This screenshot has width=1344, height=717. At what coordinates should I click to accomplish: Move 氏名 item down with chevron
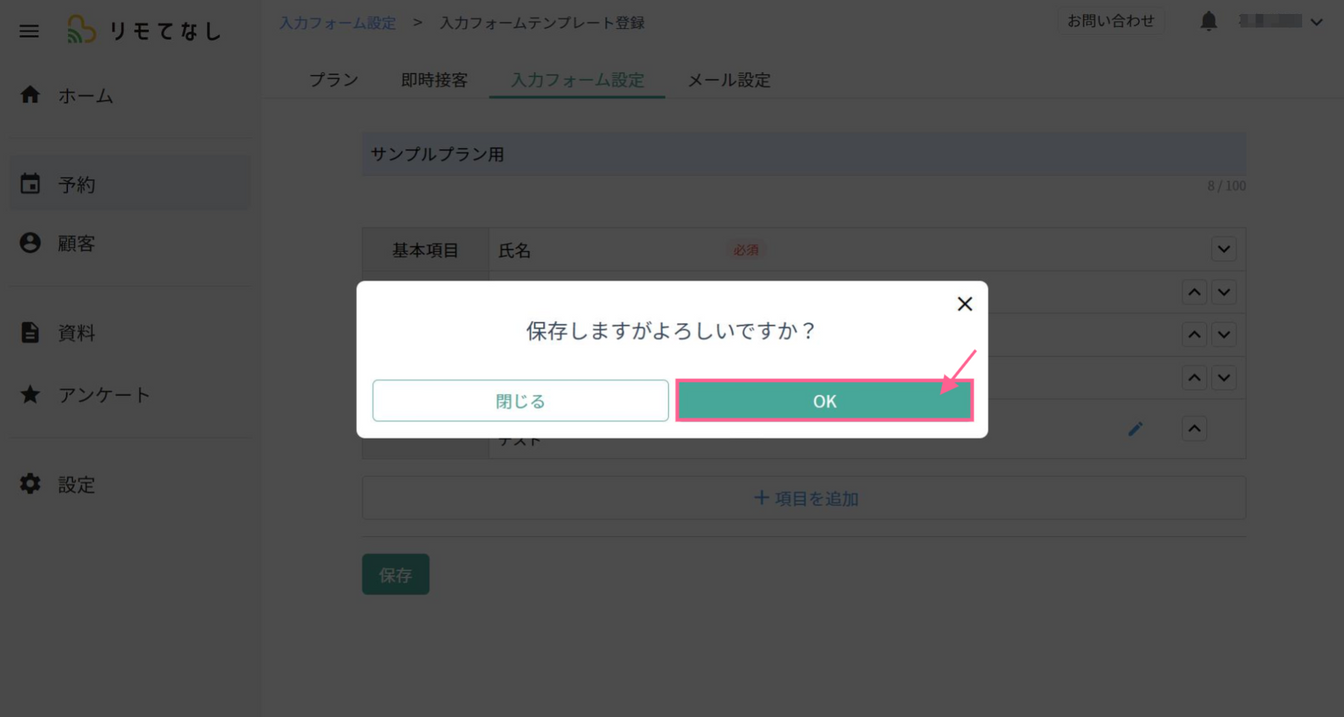(1223, 249)
